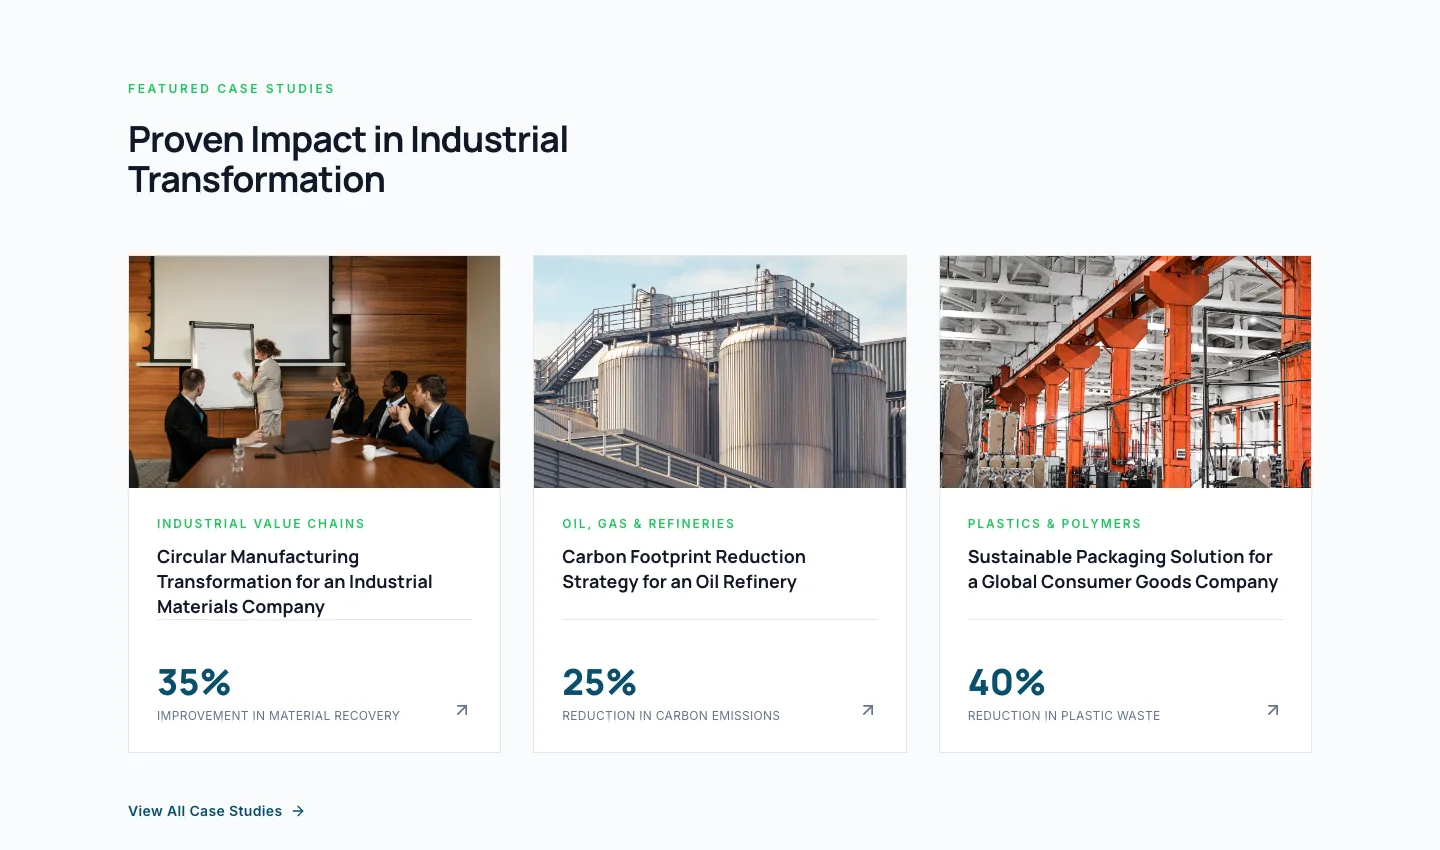
Task: Click right arrow beside View All Case Studies
Action: [x=298, y=811]
